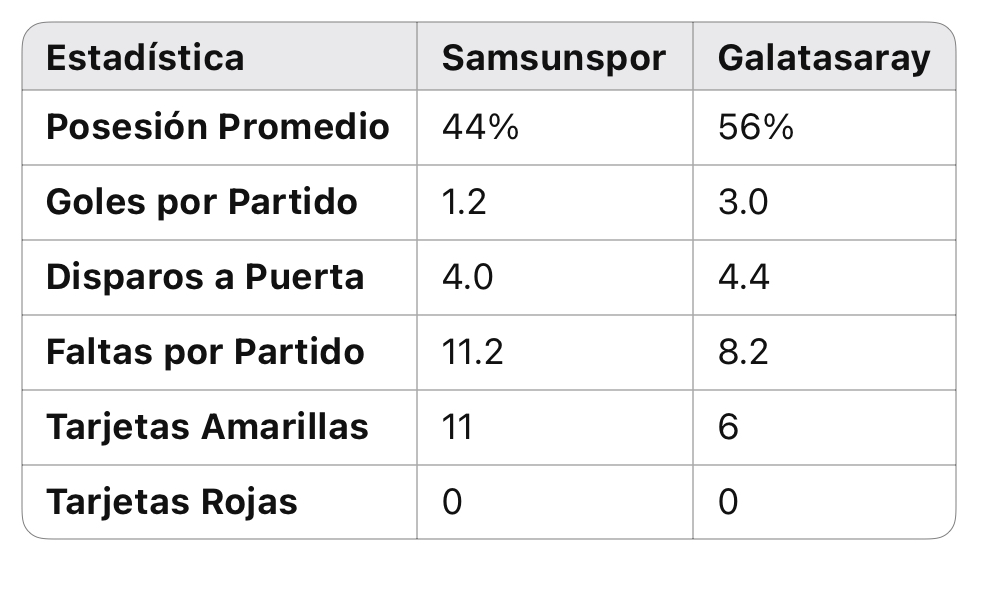Viewport: 983px width, 590px height.
Task: Click the Tarjetas Amarillas row label
Action: pyautogui.click(x=207, y=428)
